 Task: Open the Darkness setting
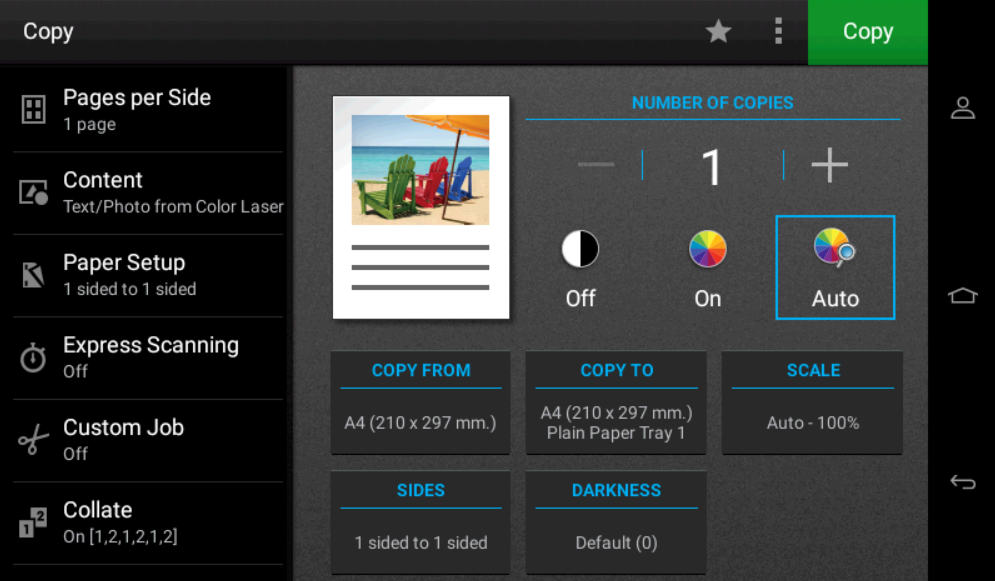coord(616,522)
